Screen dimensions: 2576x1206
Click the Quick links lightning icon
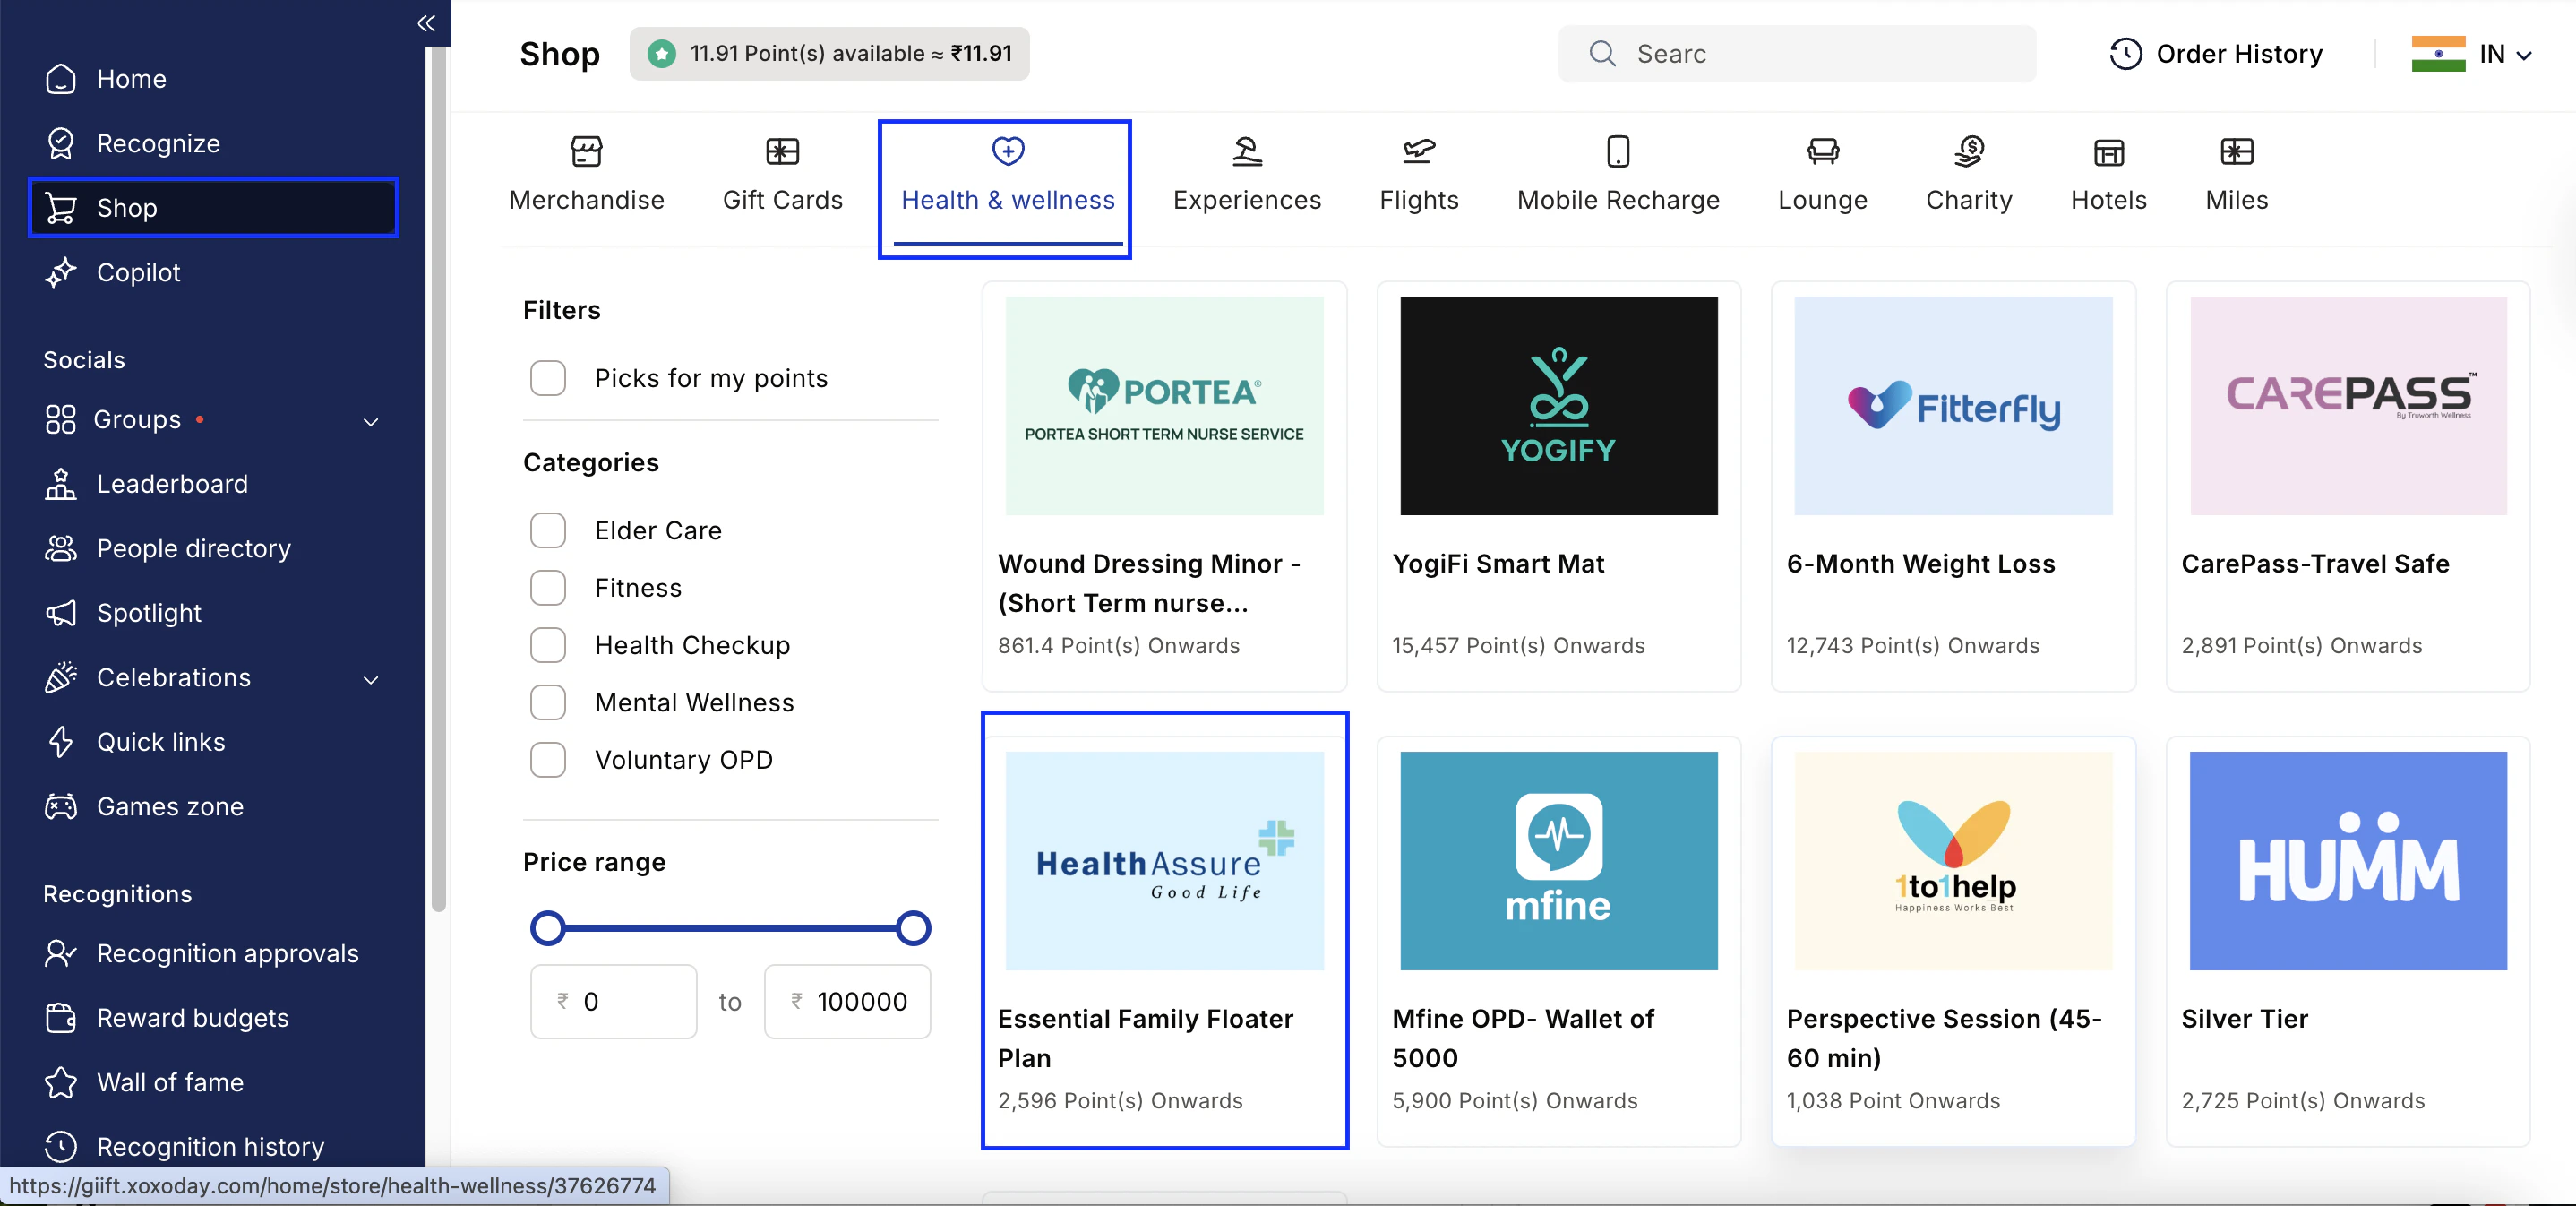61,742
